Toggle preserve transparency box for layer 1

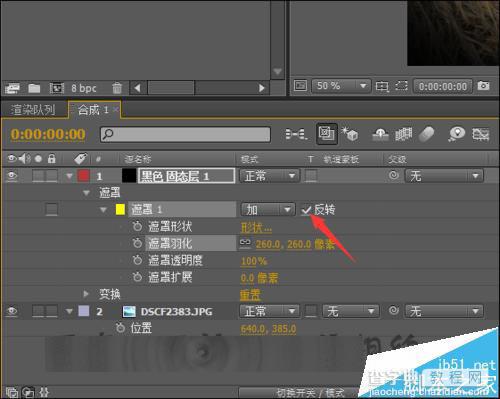point(311,176)
